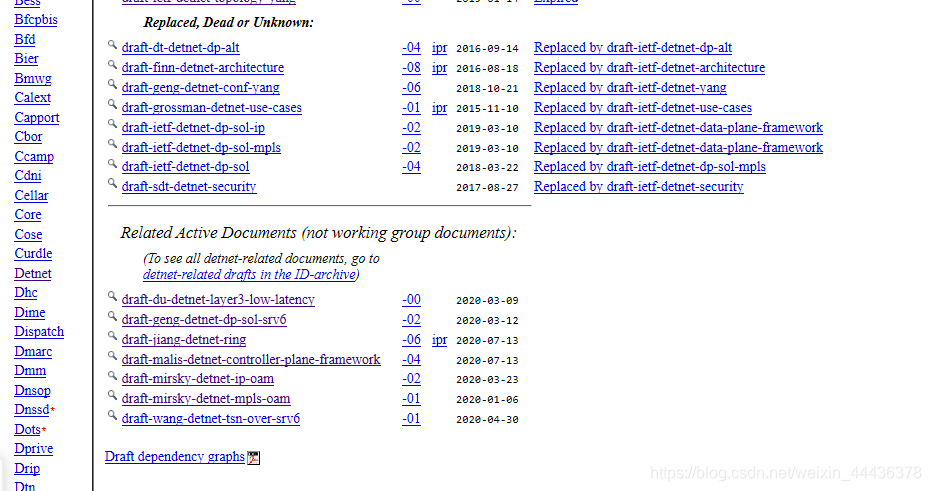The height and width of the screenshot is (491, 931).
Task: Select Drip in working group sidebar
Action: [27, 468]
